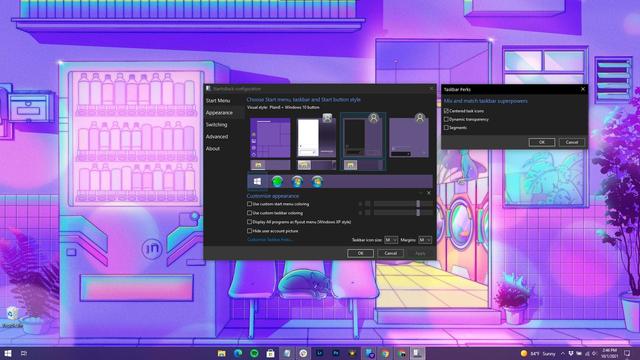Uncheck Centered task icons in Taskbar Perks
Screen dimensions: 640x360
(x=446, y=111)
